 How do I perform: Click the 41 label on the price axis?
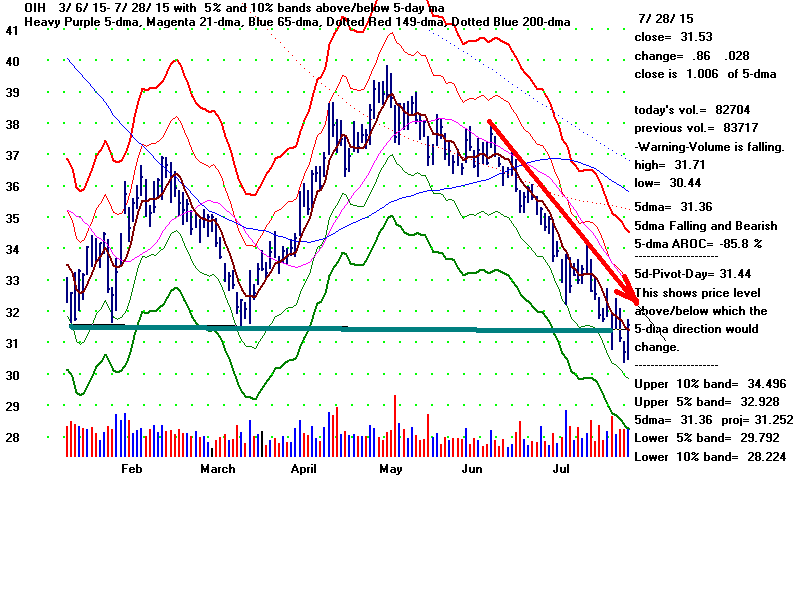click(x=11, y=31)
